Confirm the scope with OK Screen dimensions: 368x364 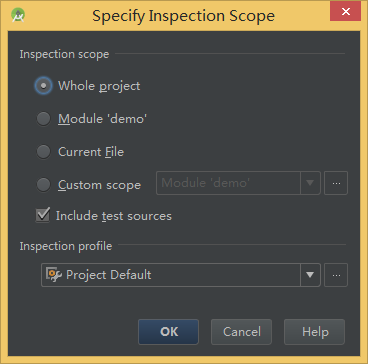[x=168, y=332]
